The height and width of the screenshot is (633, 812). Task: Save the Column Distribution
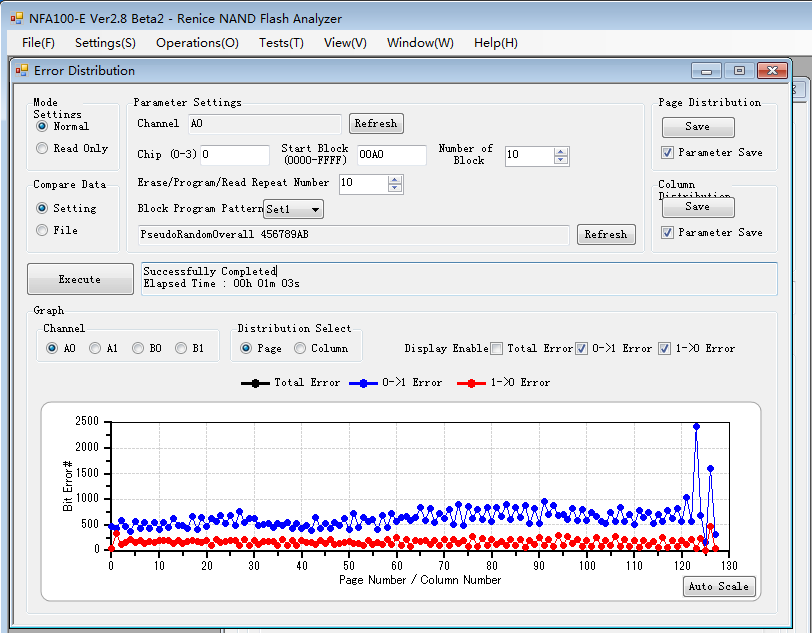(x=698, y=207)
